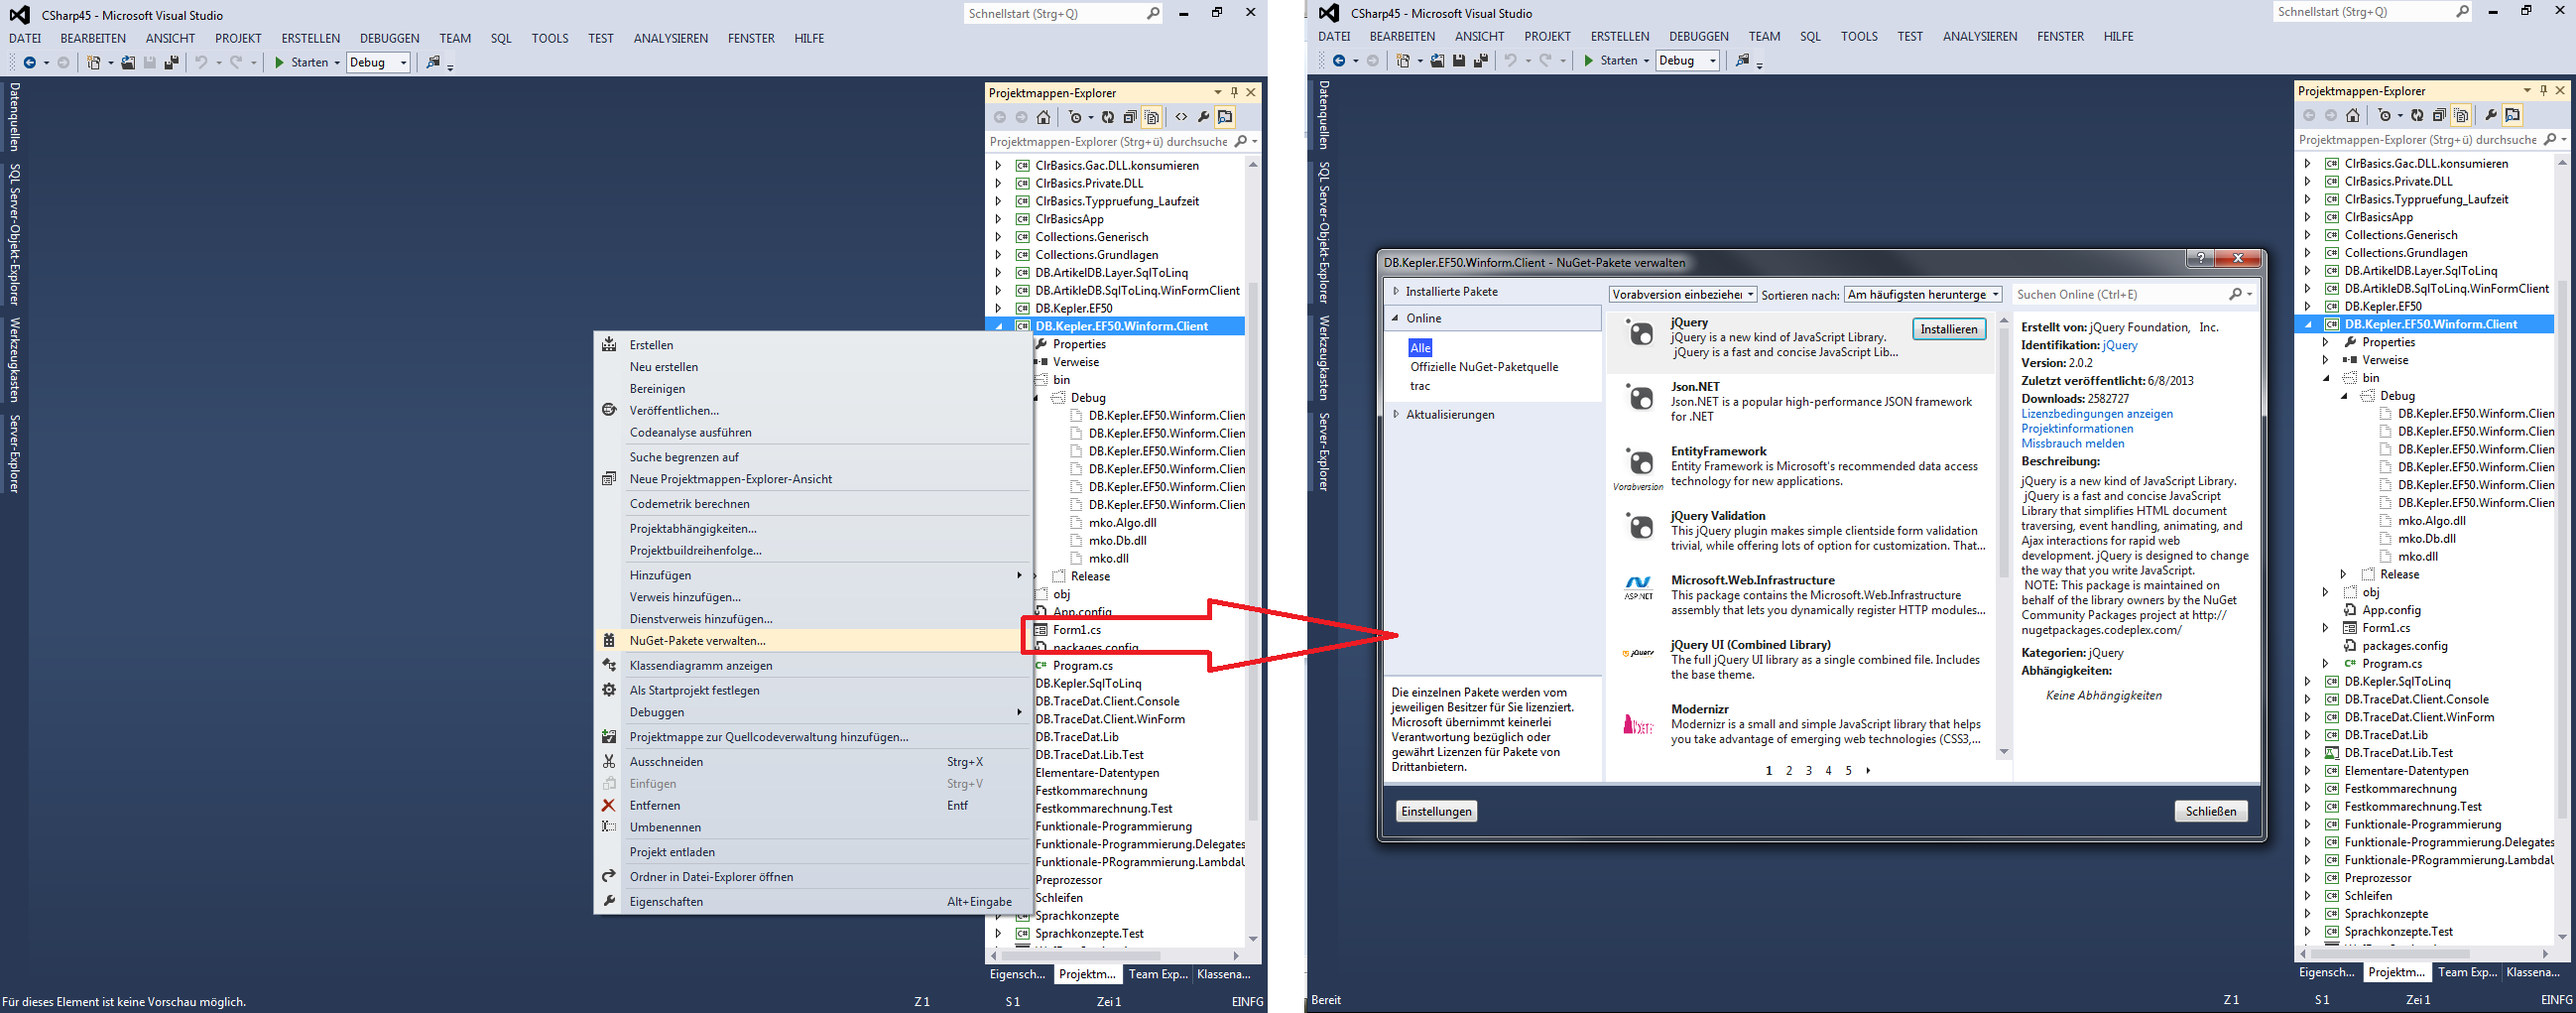2576x1013 pixels.
Task: Click the Microsoft.Web.Infrastructure ASP.NET icon
Action: tap(1639, 587)
